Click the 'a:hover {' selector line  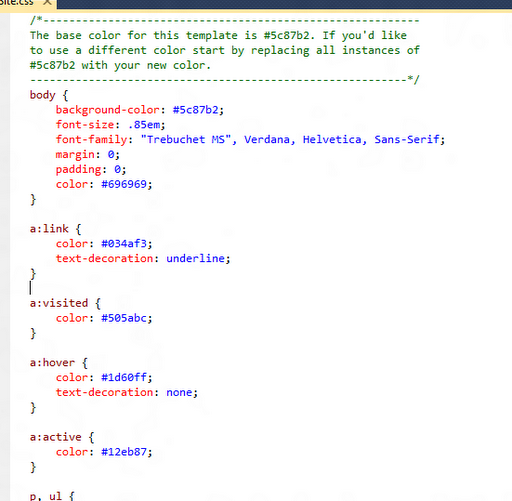click(59, 363)
